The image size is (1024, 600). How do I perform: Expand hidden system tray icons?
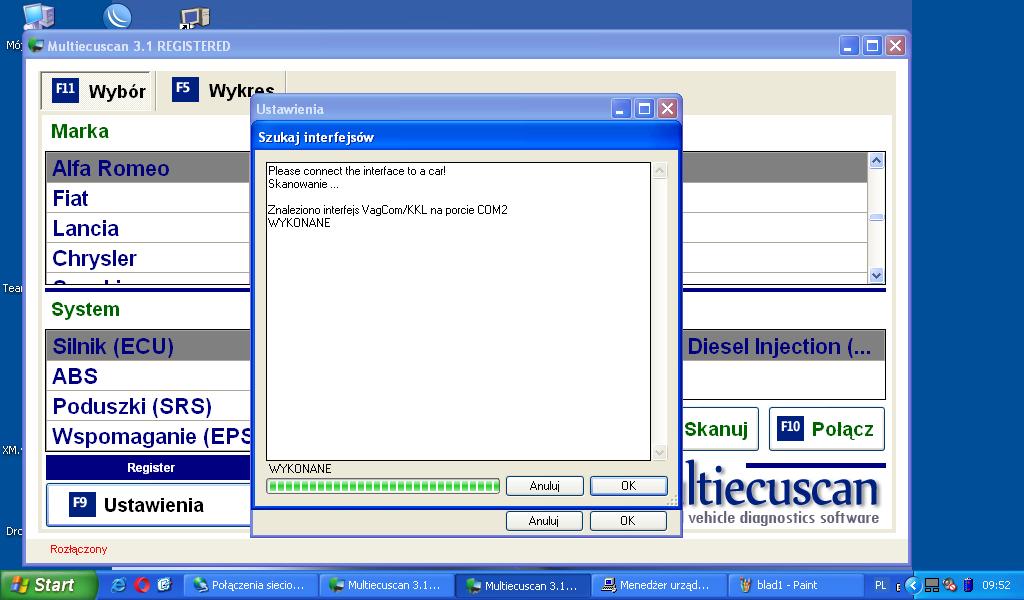coord(913,586)
